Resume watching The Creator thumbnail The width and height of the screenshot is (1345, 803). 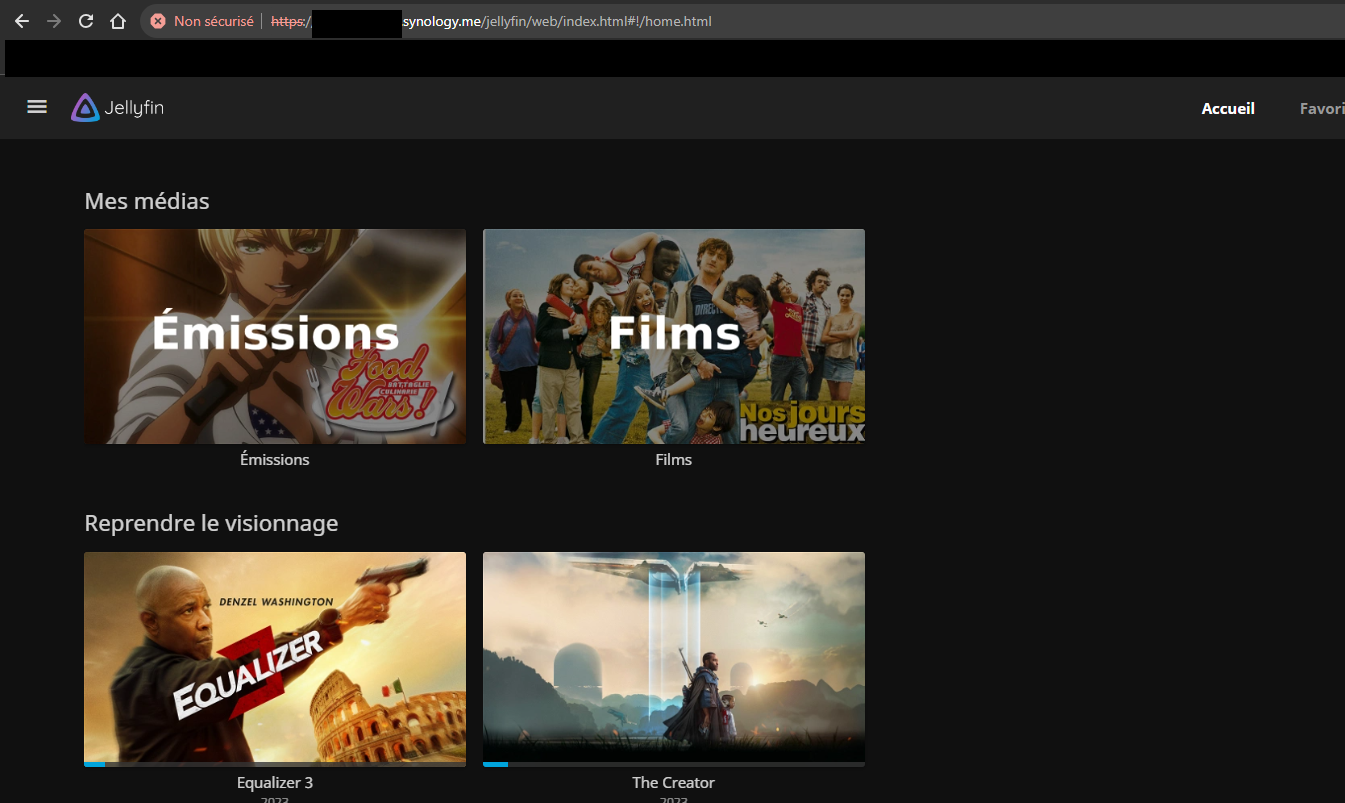coord(674,655)
